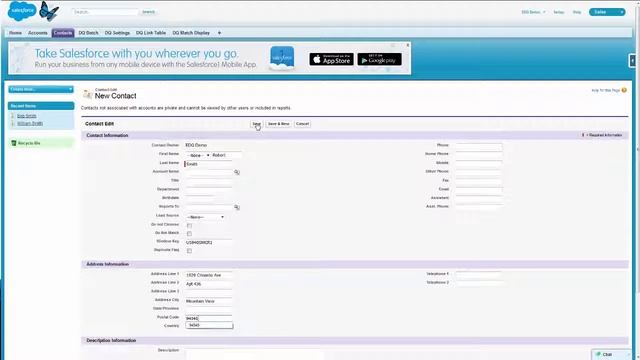This screenshot has width=640, height=360.
Task: Click the Salesforce cloud logo
Action: coord(22,11)
